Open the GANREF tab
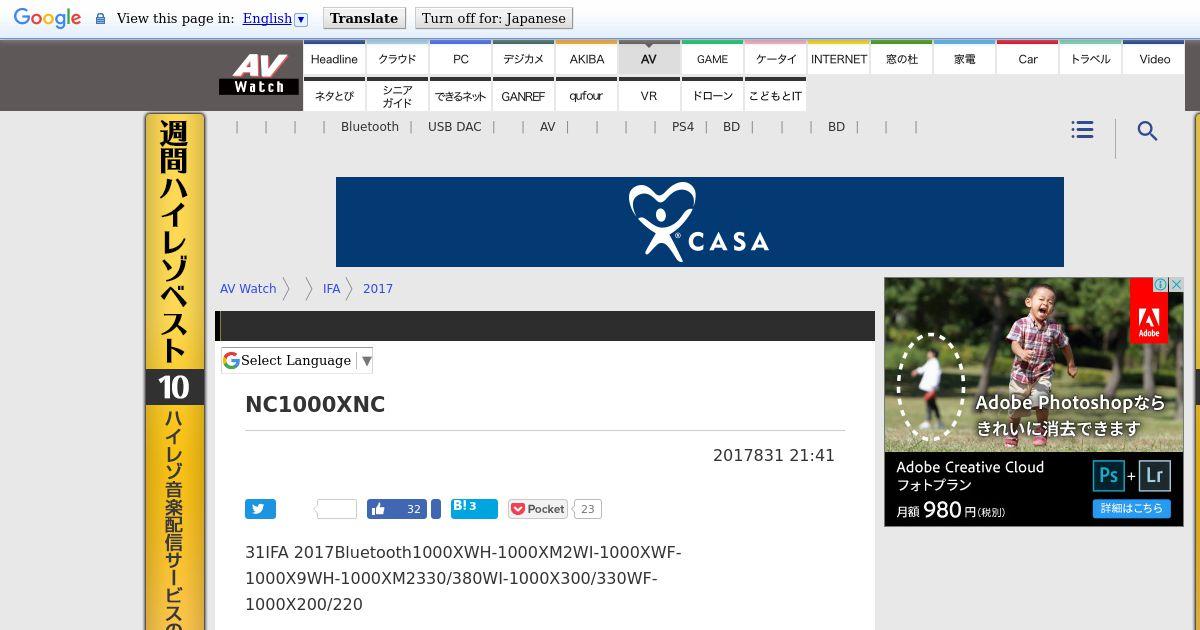The width and height of the screenshot is (1200, 630). pos(523,96)
